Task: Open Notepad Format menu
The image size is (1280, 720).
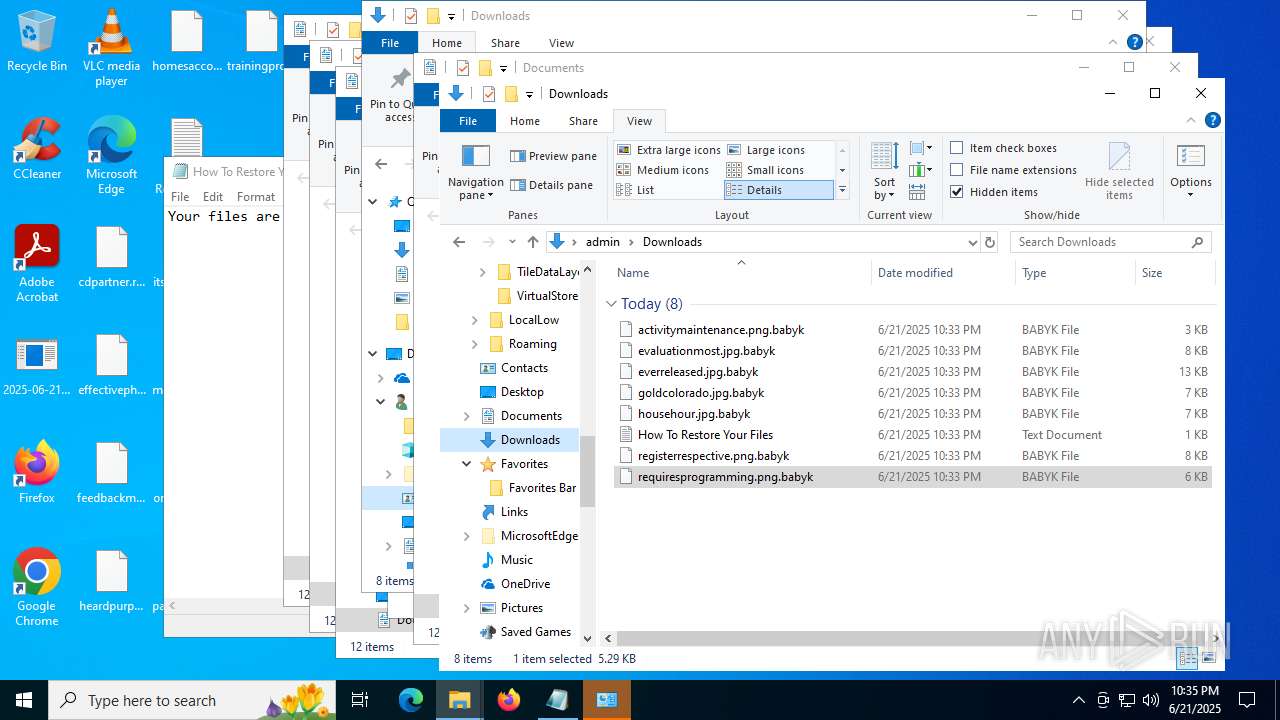Action: 256,197
